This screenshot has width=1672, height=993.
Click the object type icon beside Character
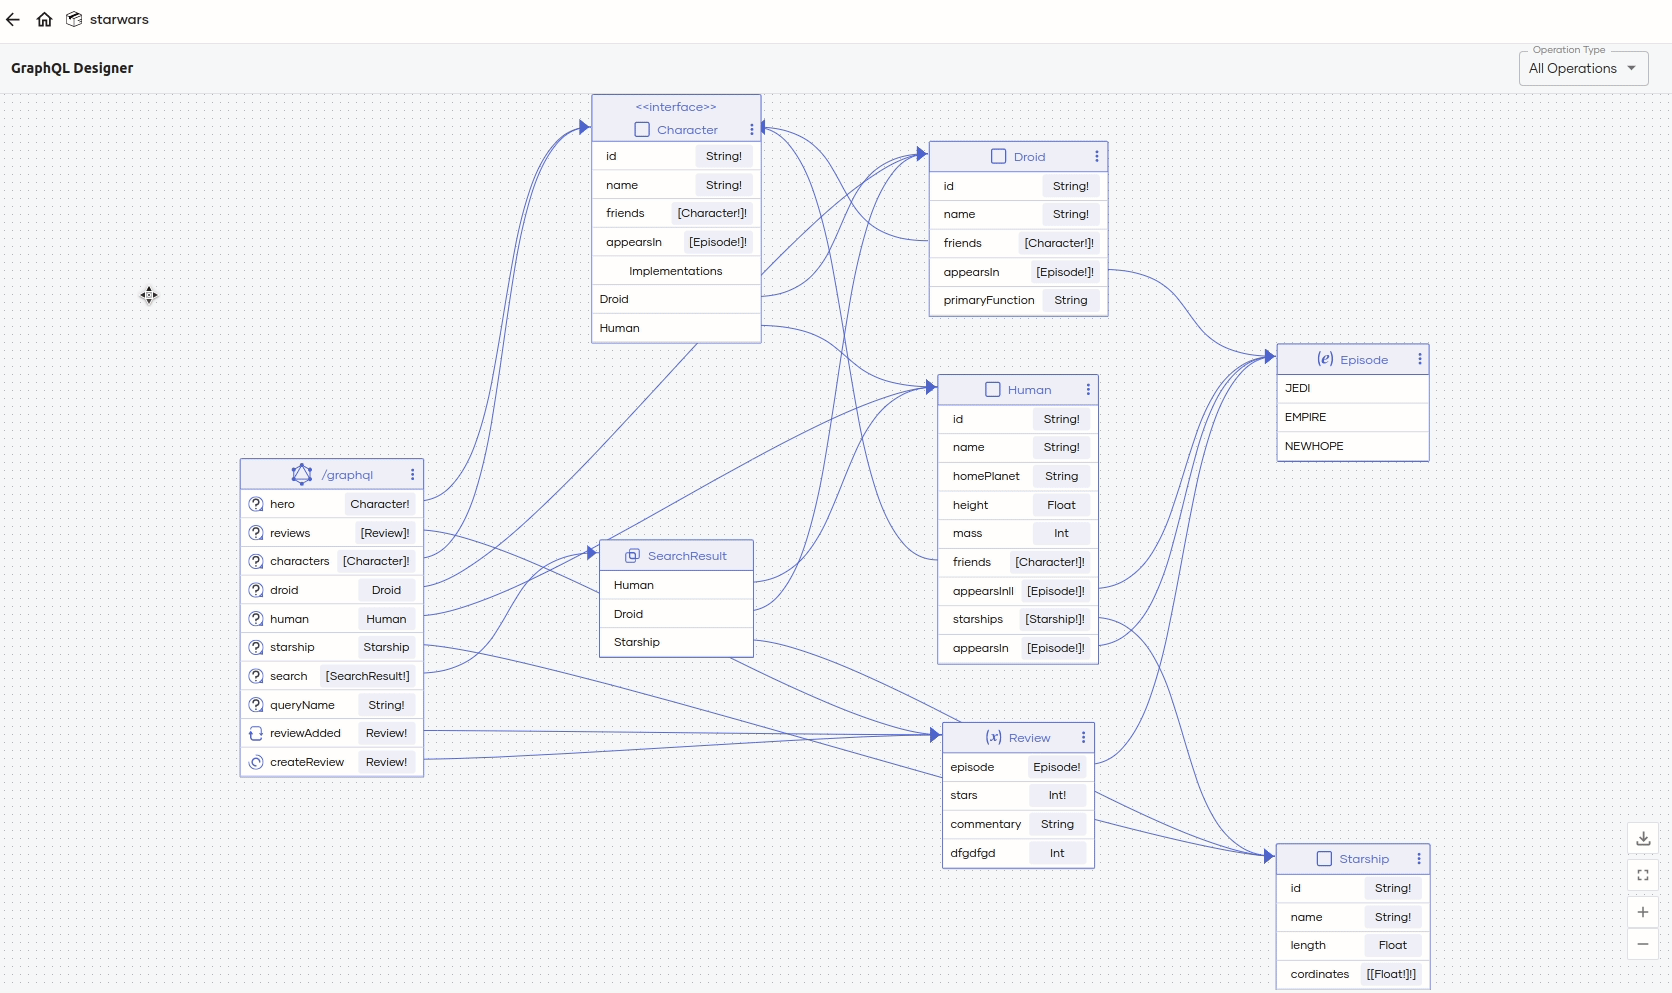coord(642,130)
